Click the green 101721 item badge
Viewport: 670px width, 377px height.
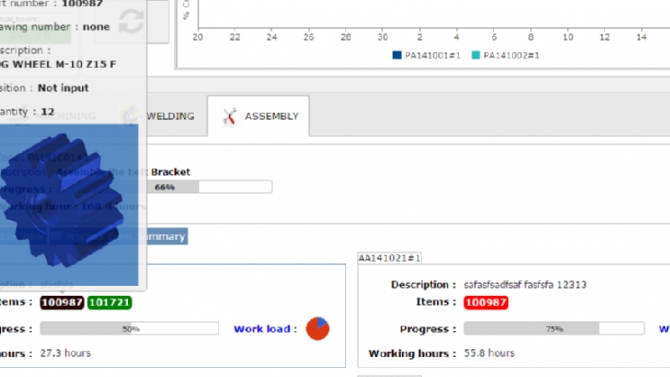[x=110, y=303]
